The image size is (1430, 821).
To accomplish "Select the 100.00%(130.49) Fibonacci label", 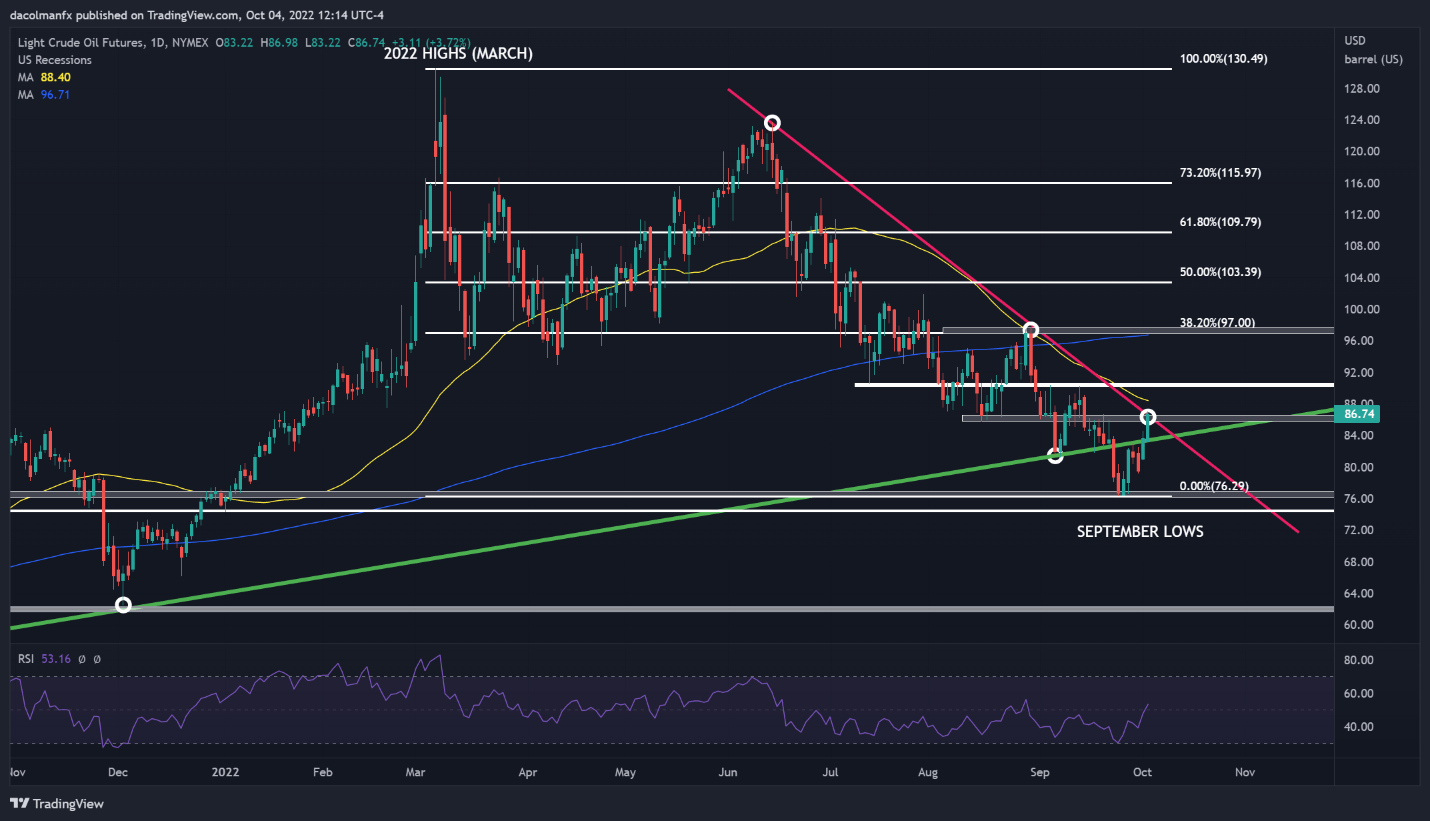I will [x=1224, y=59].
